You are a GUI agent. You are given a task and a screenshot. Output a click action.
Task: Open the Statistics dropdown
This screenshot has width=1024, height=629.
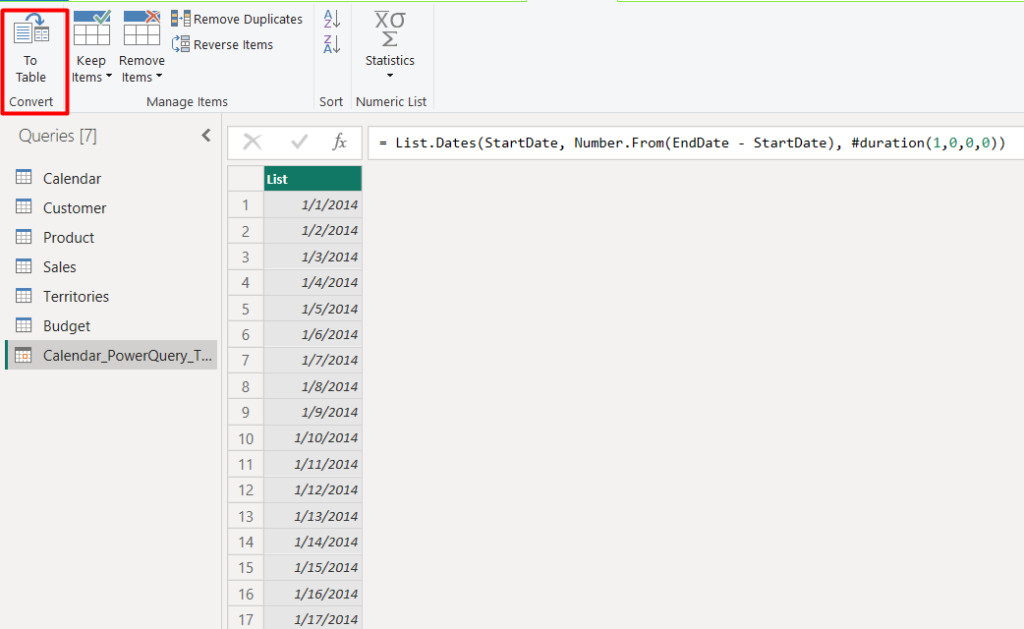pyautogui.click(x=390, y=46)
